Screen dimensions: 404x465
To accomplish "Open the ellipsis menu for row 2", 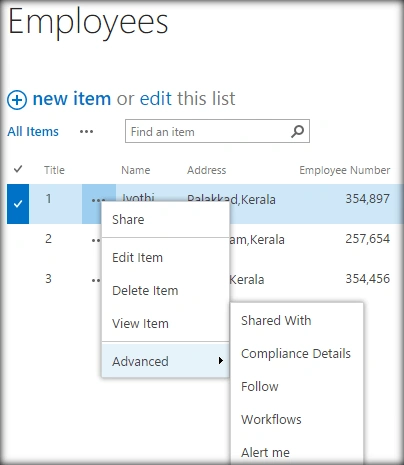I will point(96,240).
